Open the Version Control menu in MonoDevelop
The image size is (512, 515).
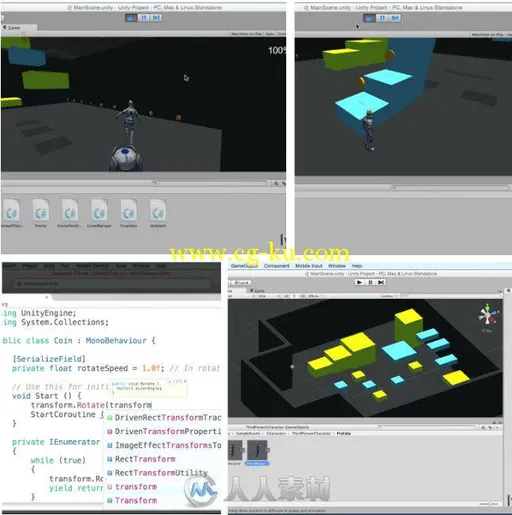(x=92, y=266)
